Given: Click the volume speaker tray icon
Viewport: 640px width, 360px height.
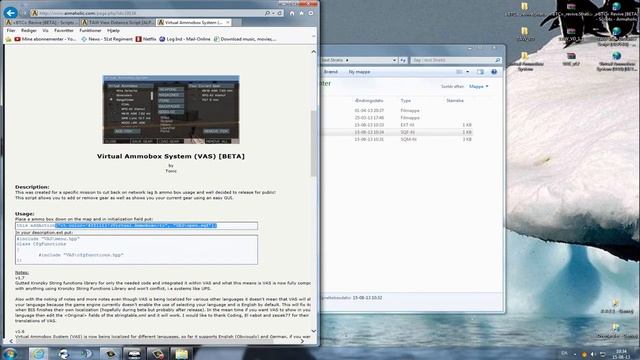Looking at the screenshot, I should coord(592,354).
